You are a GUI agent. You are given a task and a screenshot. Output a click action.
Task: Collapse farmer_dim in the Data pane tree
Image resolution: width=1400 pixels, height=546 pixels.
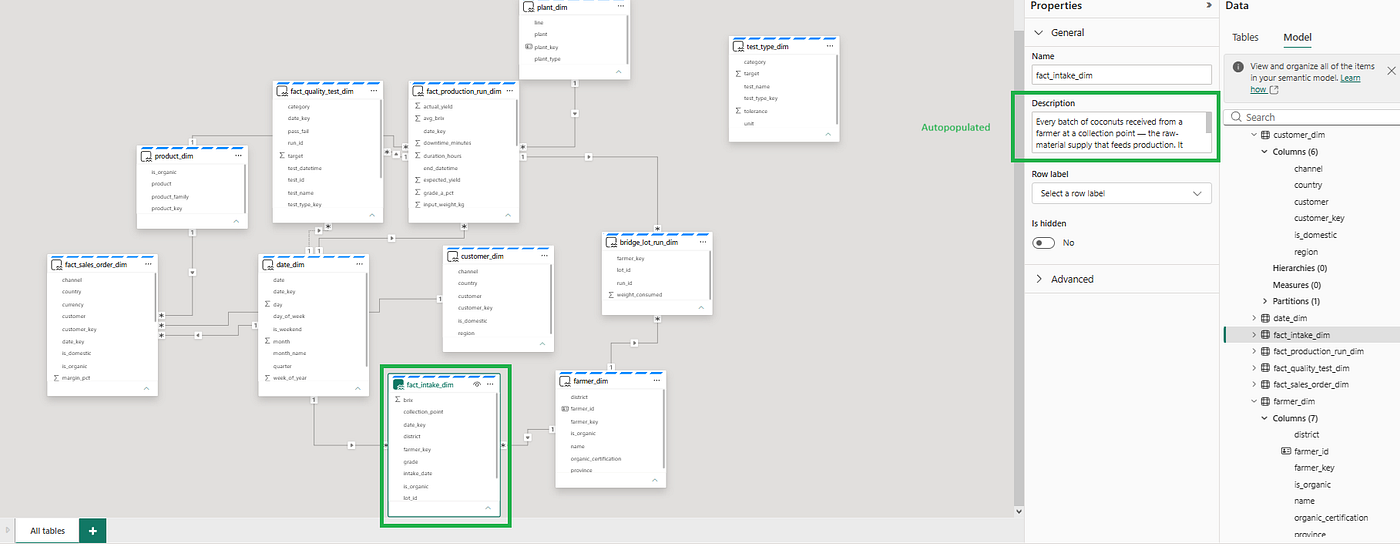click(x=1254, y=401)
